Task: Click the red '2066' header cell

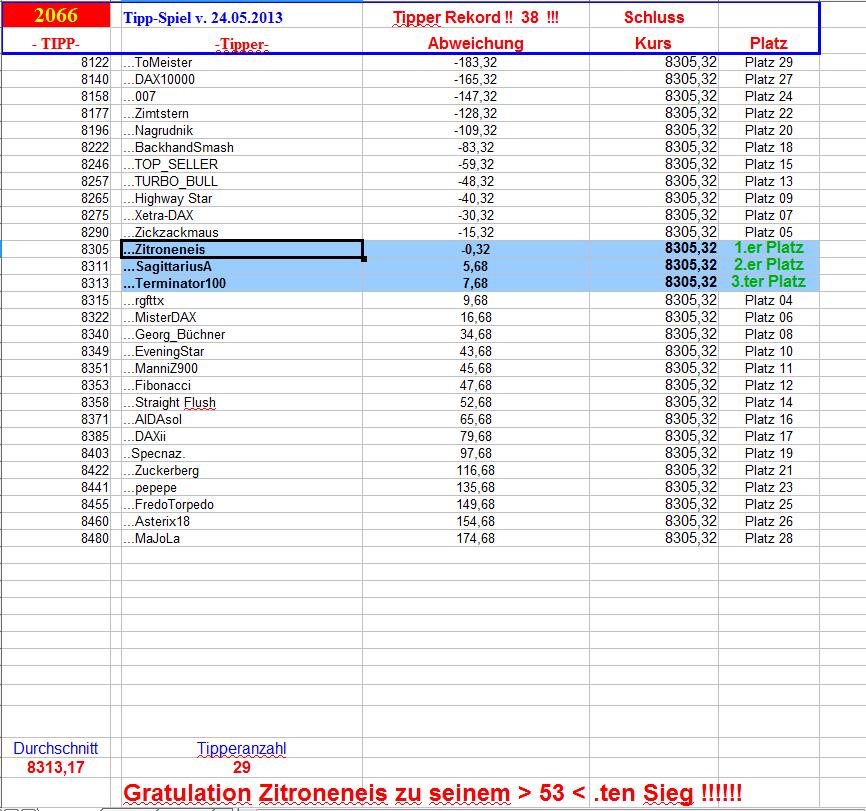Action: [x=56, y=15]
